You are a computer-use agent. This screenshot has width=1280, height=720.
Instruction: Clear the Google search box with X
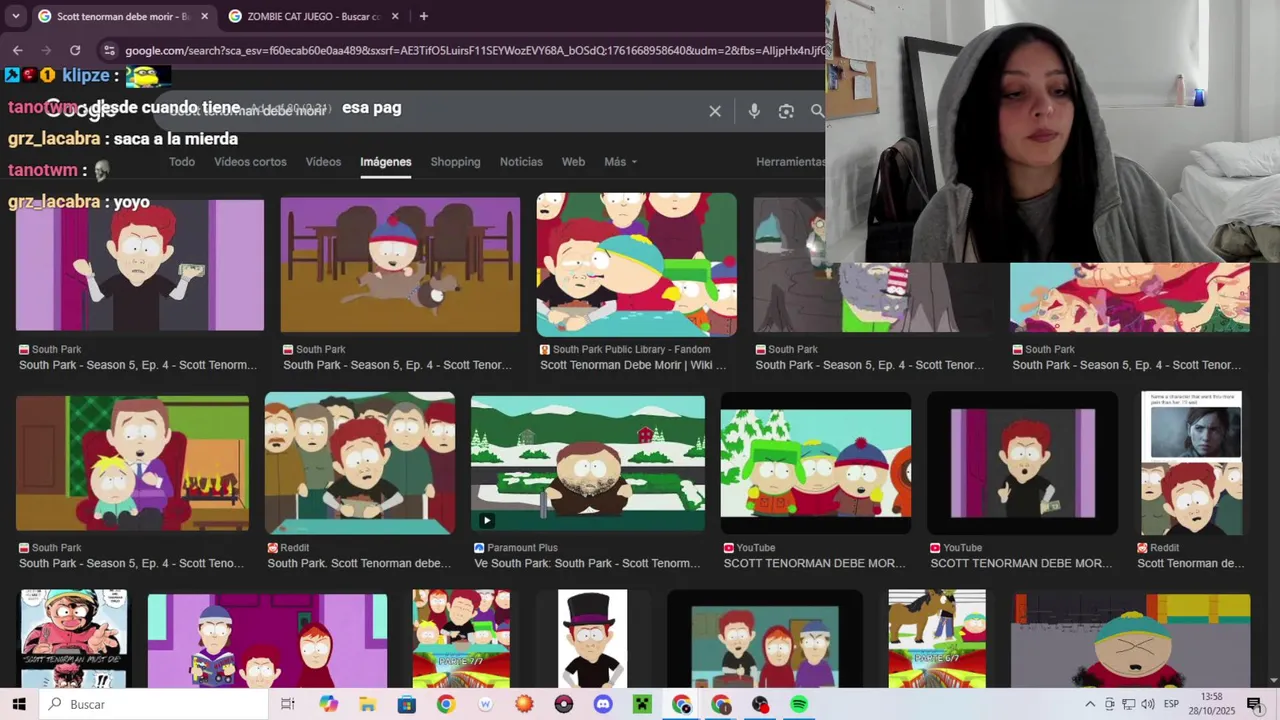[x=715, y=111]
